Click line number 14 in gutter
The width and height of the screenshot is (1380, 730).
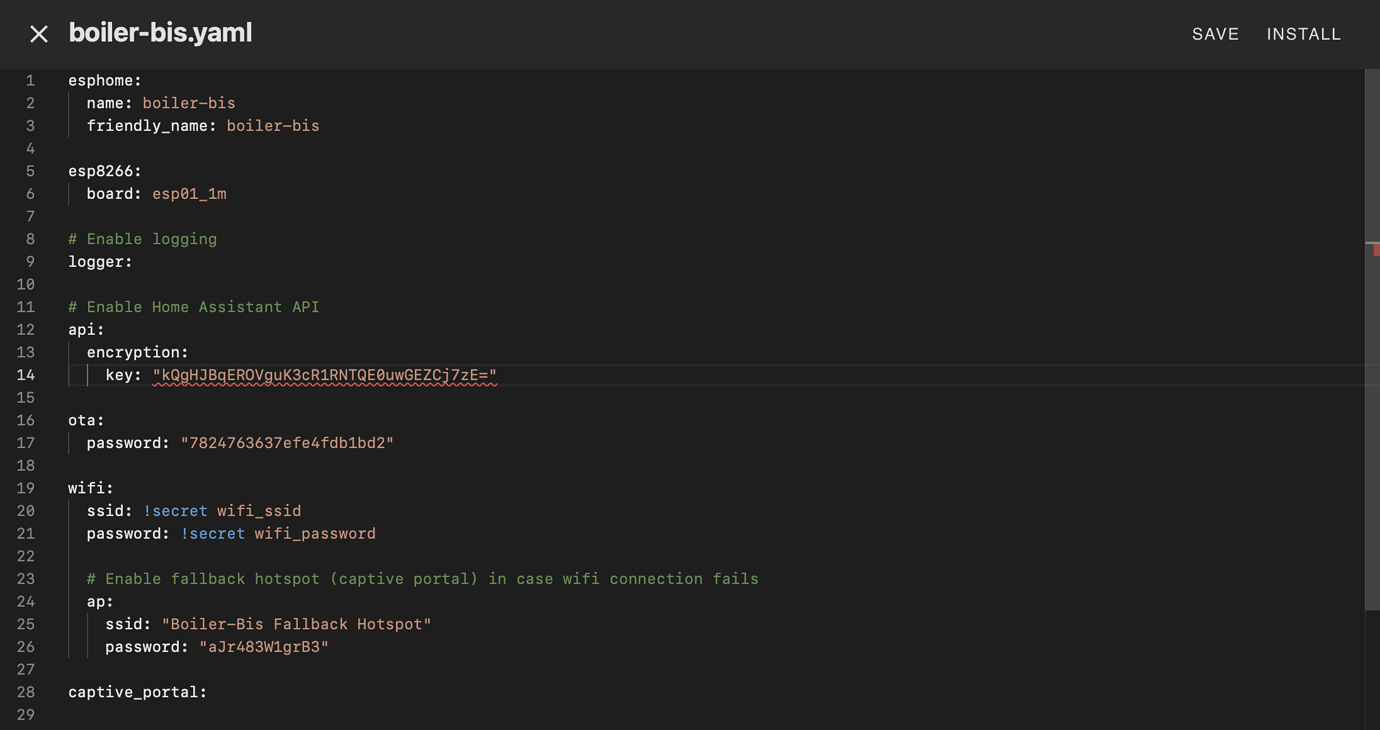click(26, 375)
